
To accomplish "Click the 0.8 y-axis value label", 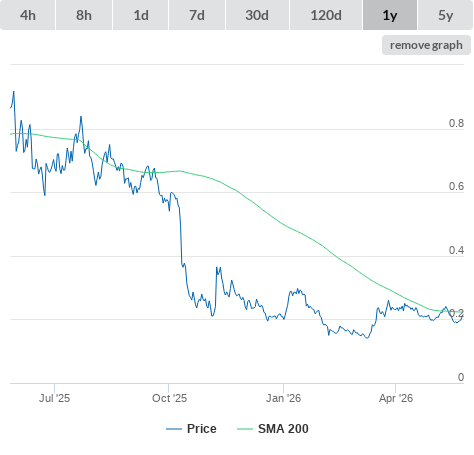I will tap(456, 123).
